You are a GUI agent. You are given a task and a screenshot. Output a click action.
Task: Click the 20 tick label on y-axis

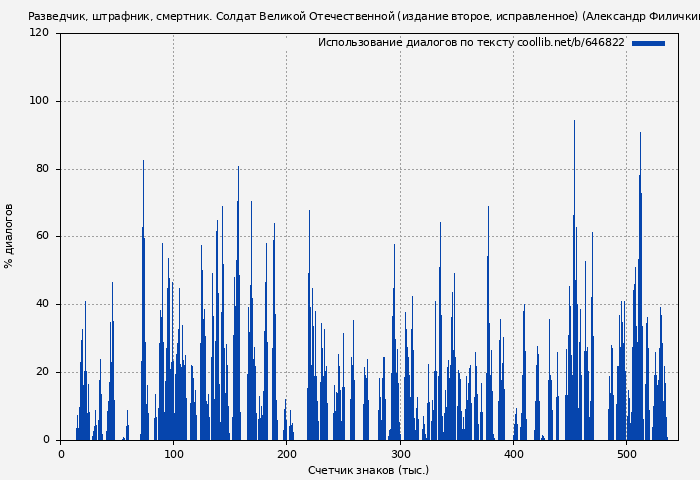coord(42,372)
